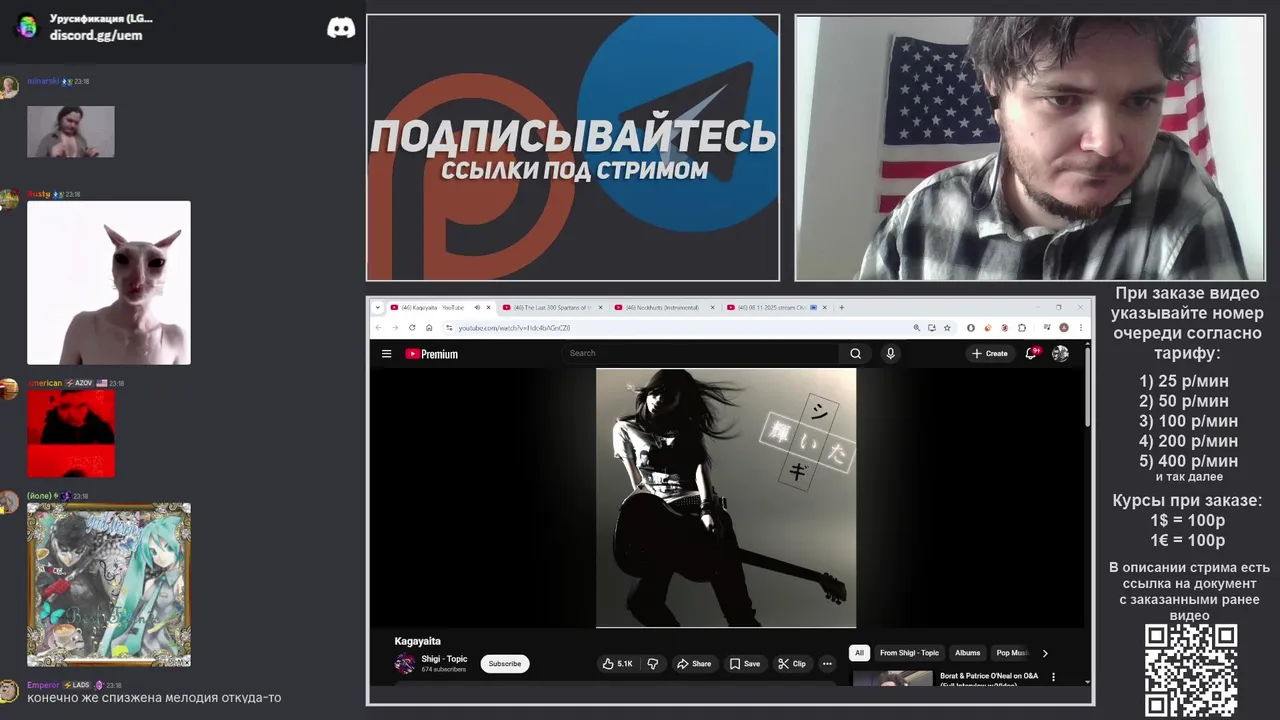
Task: Switch to the 08 11 2025 stream tab
Action: point(776,307)
